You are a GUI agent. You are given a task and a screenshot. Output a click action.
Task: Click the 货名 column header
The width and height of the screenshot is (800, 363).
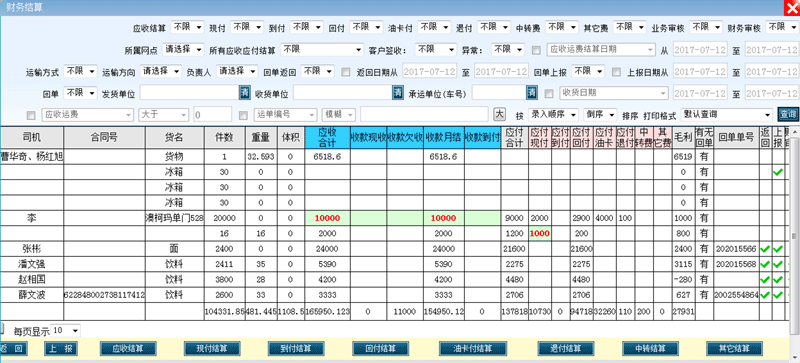click(x=174, y=138)
